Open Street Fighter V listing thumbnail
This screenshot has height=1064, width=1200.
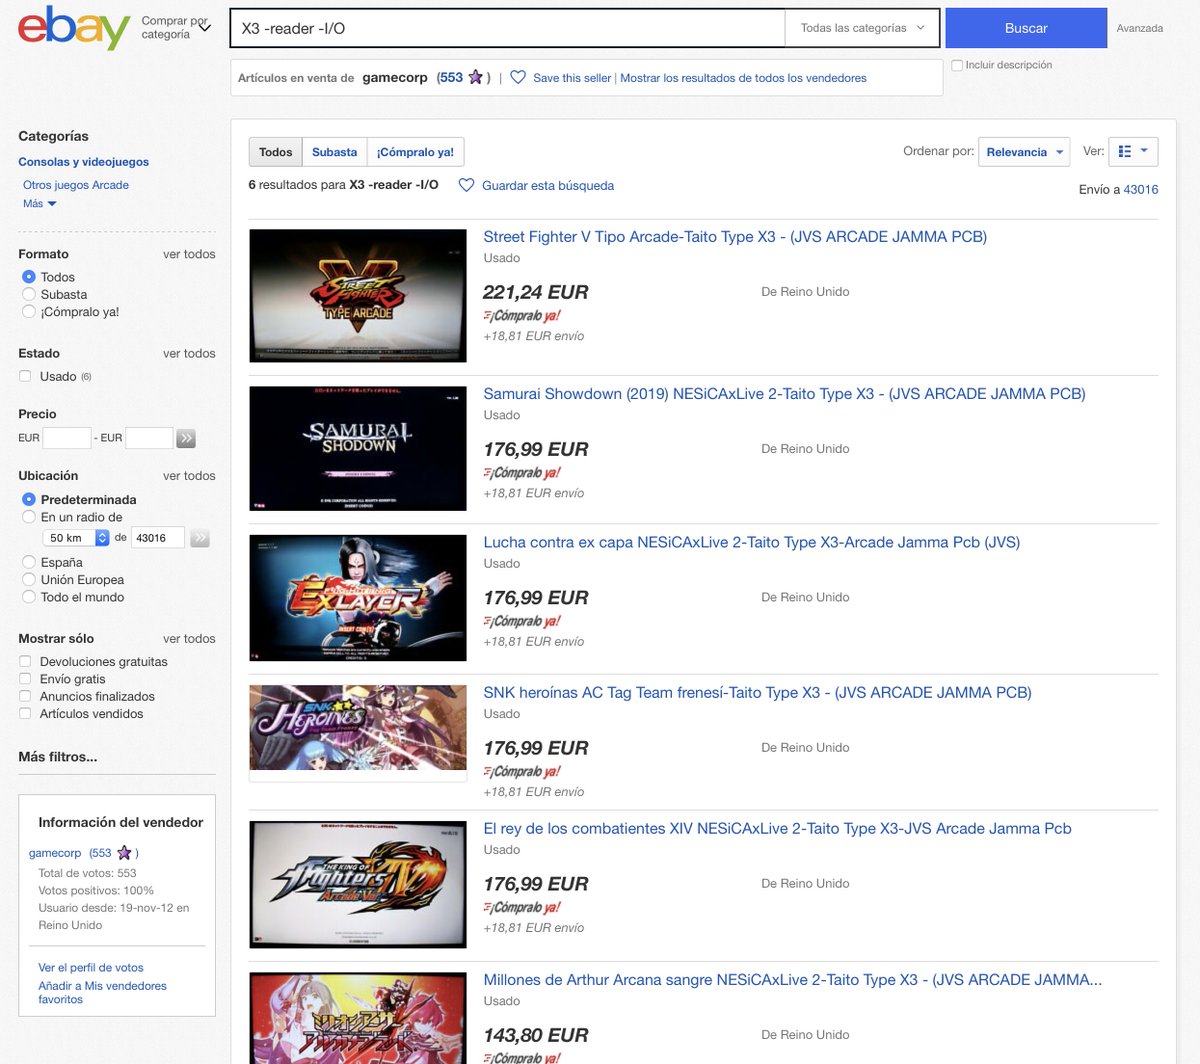pyautogui.click(x=358, y=296)
